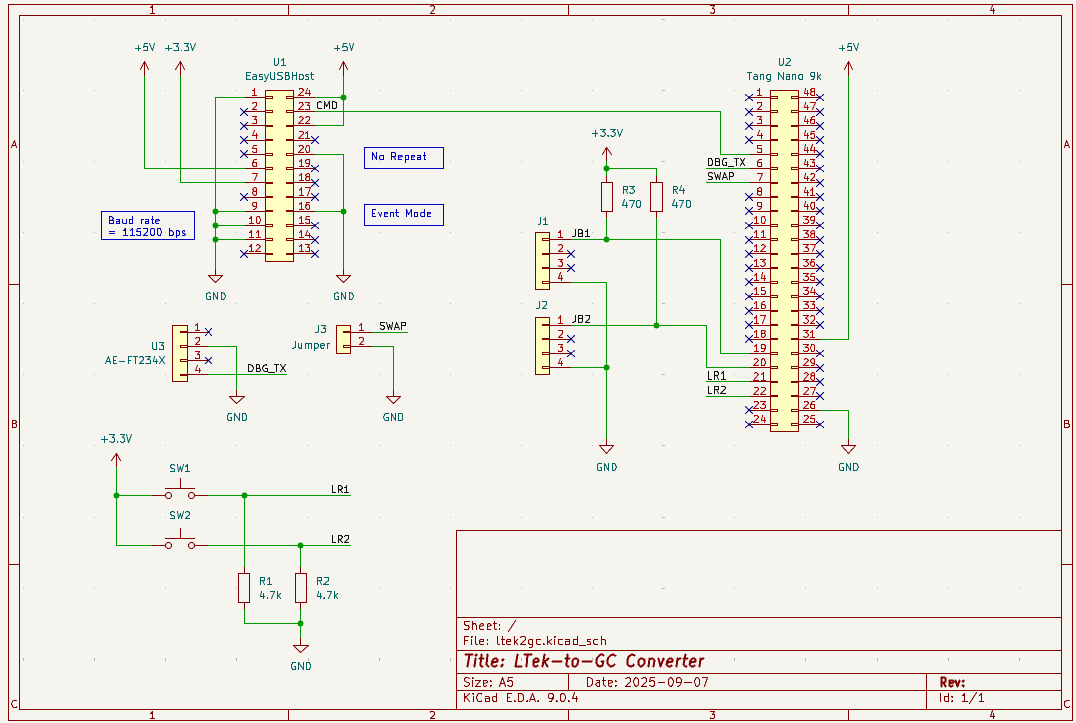Click the GND symbol below resistors R1 and R2
This screenshot has width=1076, height=723.
pos(301,648)
